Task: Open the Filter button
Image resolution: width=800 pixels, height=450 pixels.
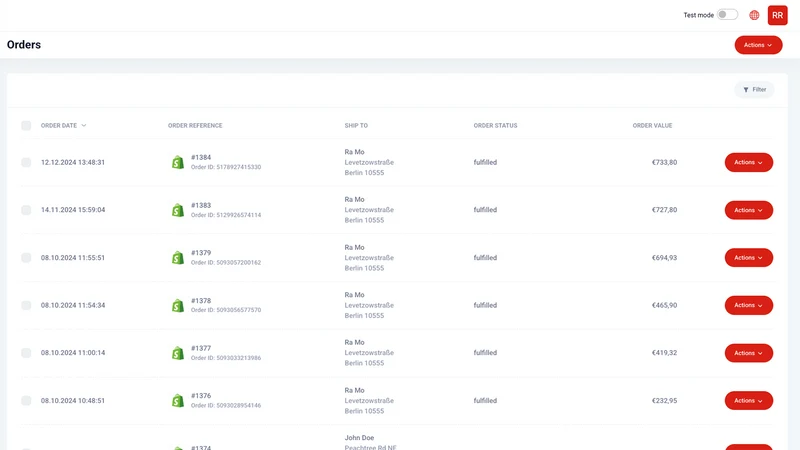Action: 754,90
